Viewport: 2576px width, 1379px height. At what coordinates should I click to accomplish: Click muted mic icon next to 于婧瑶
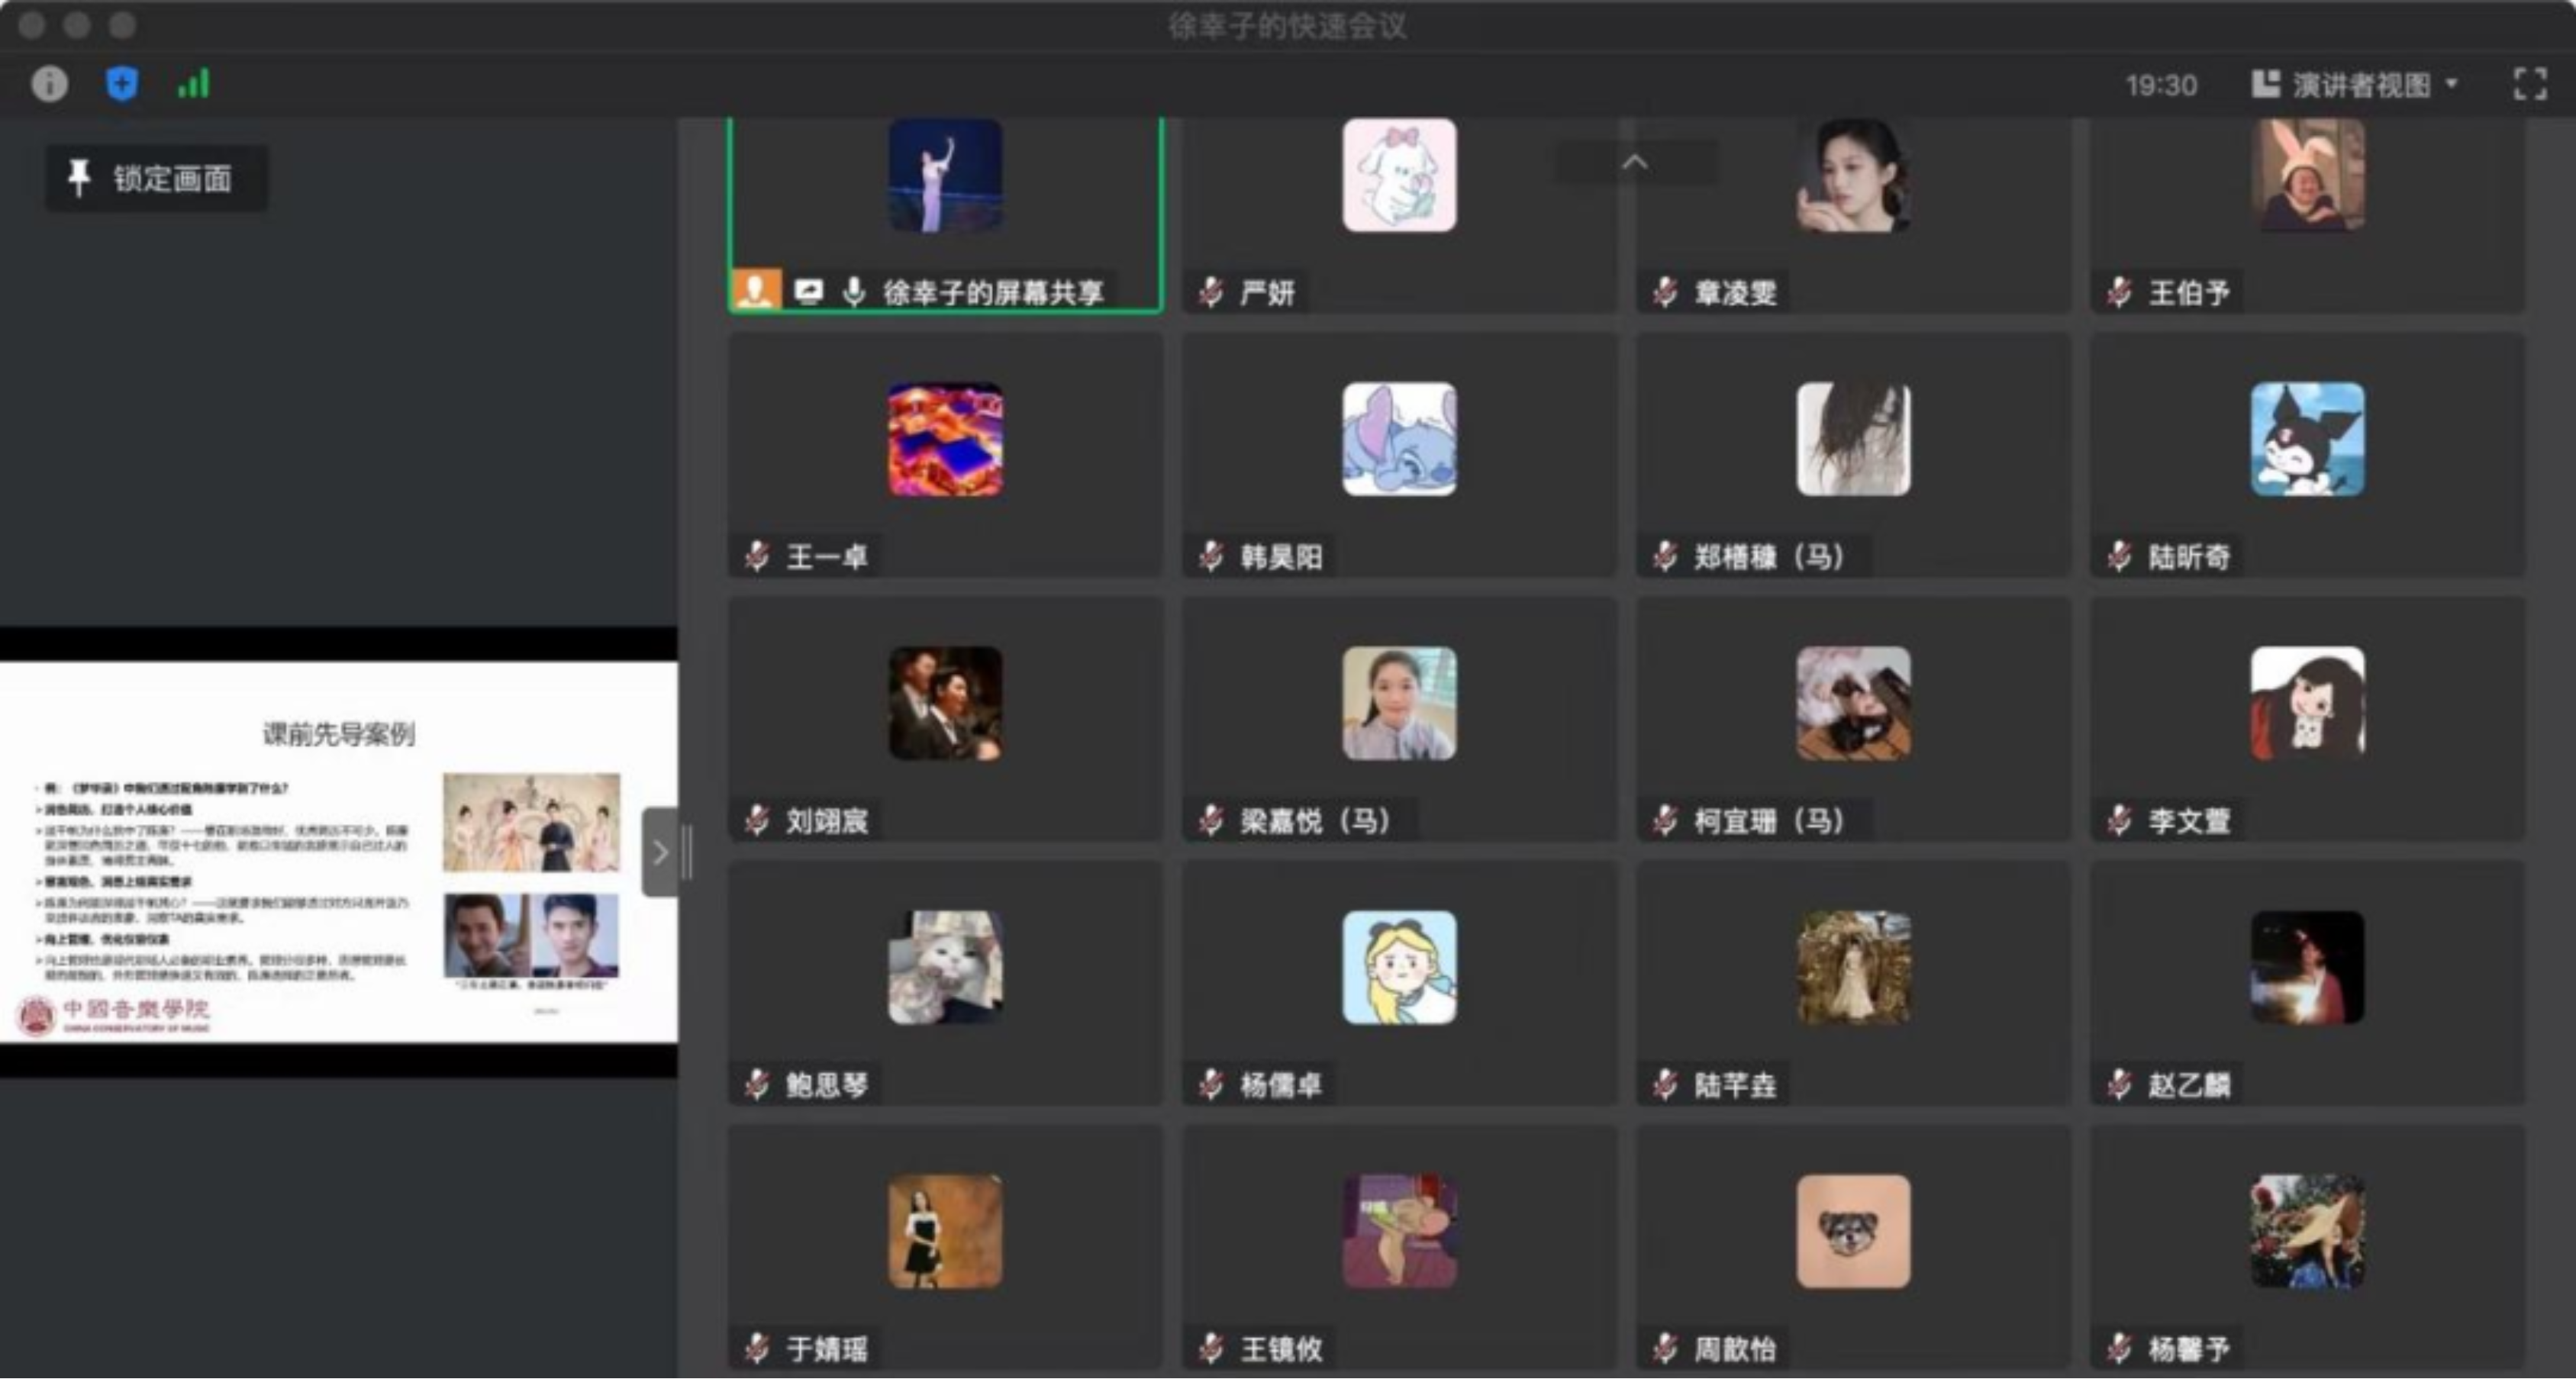tap(757, 1348)
